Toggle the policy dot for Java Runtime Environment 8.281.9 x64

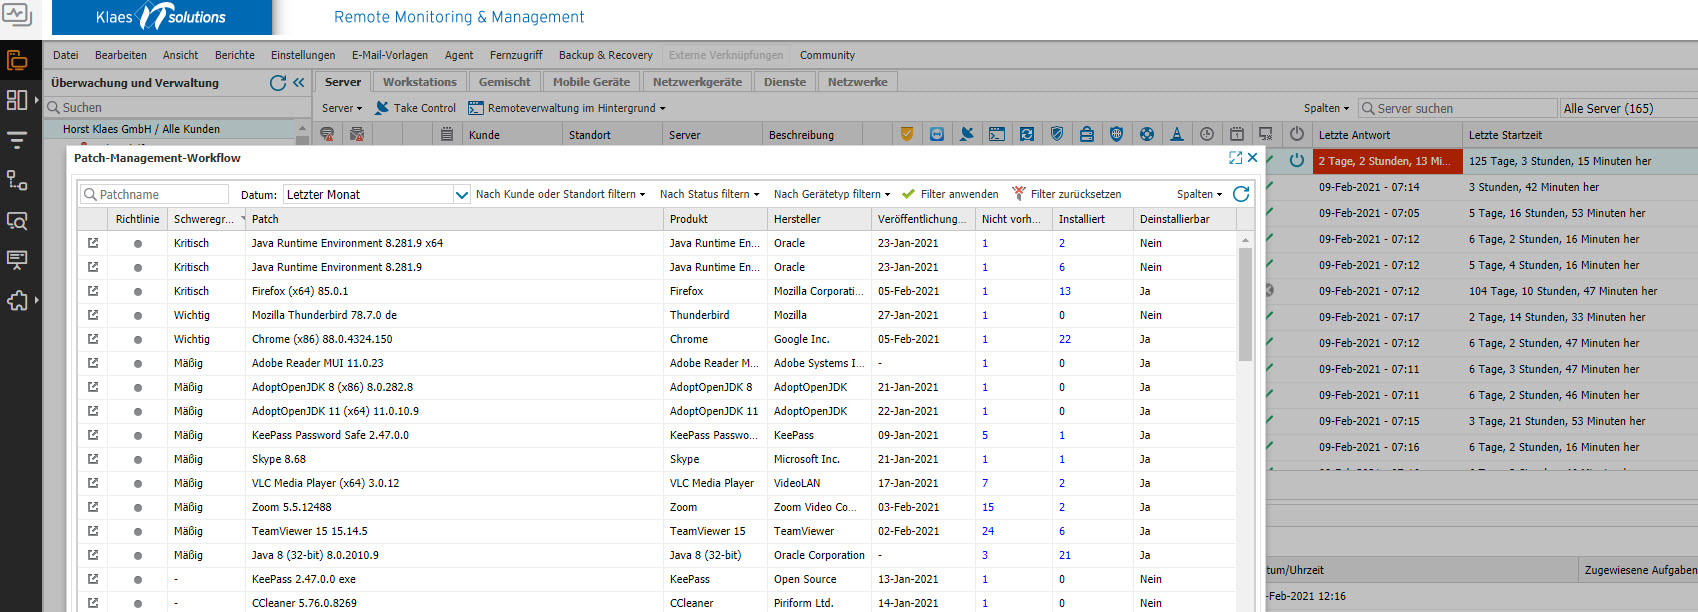pos(138,243)
